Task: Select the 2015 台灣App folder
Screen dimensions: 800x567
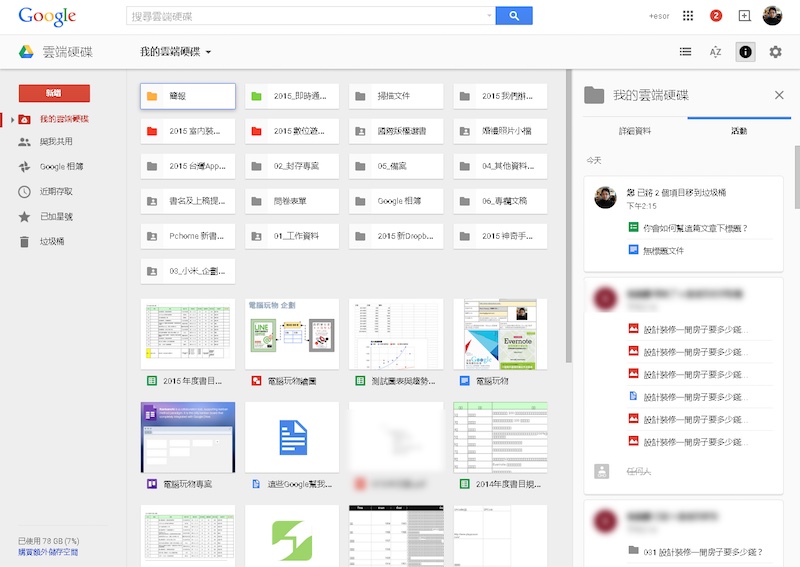Action: [x=188, y=166]
